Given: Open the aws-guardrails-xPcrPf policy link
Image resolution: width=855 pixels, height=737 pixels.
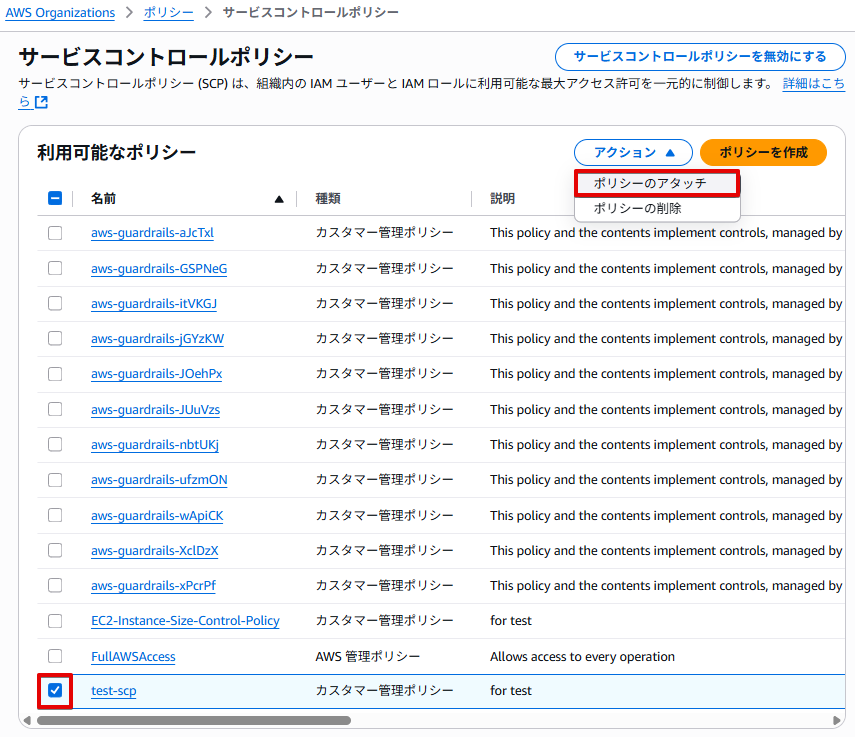Looking at the screenshot, I should [x=153, y=585].
